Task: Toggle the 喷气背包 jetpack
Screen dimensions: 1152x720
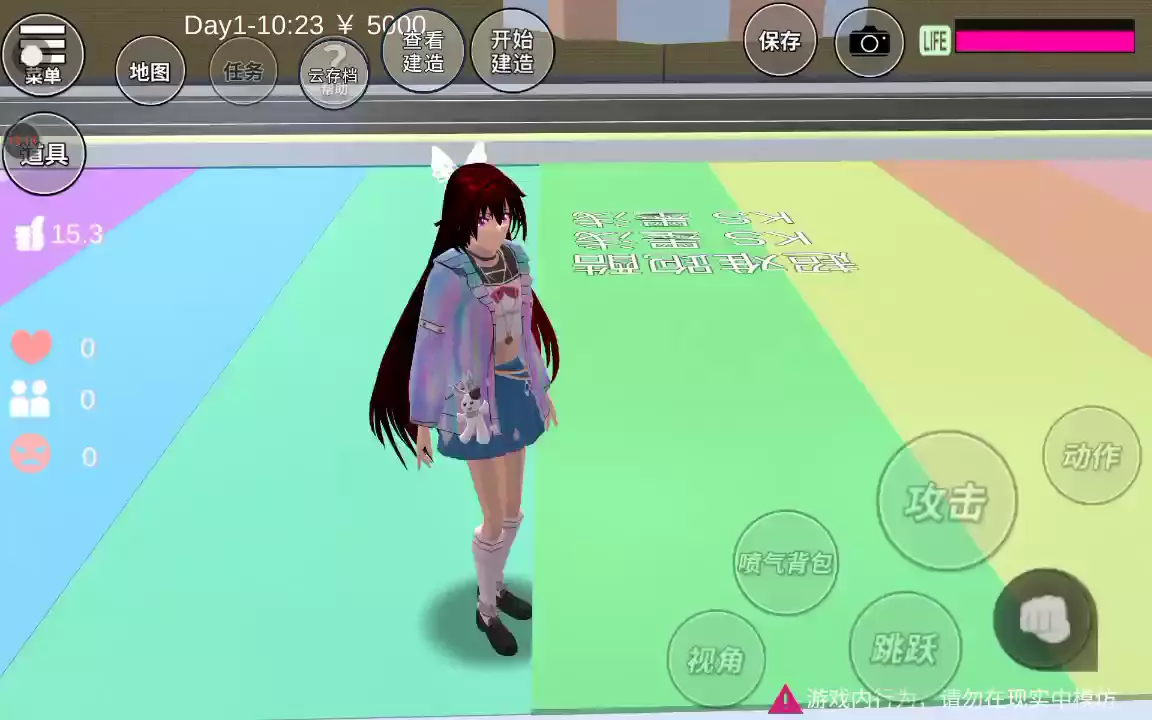Action: point(785,563)
